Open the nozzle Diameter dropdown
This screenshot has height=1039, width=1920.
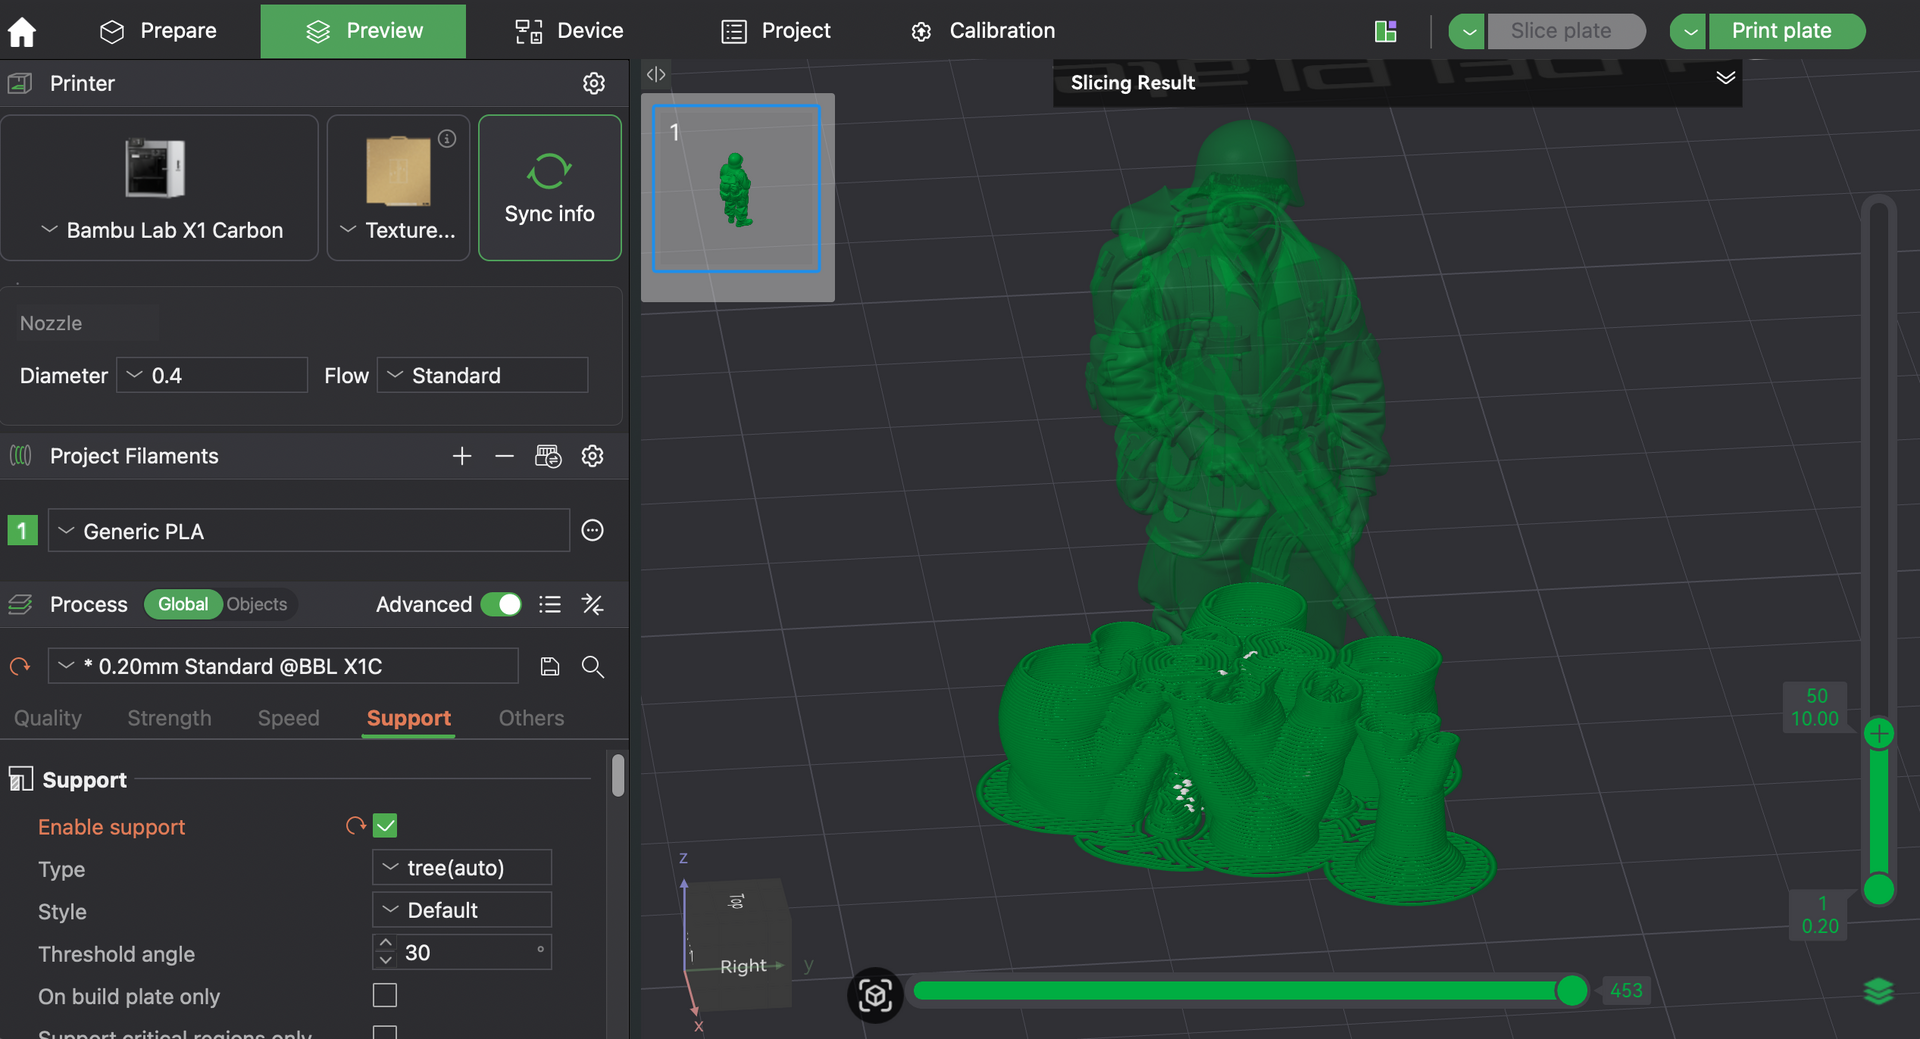212,376
